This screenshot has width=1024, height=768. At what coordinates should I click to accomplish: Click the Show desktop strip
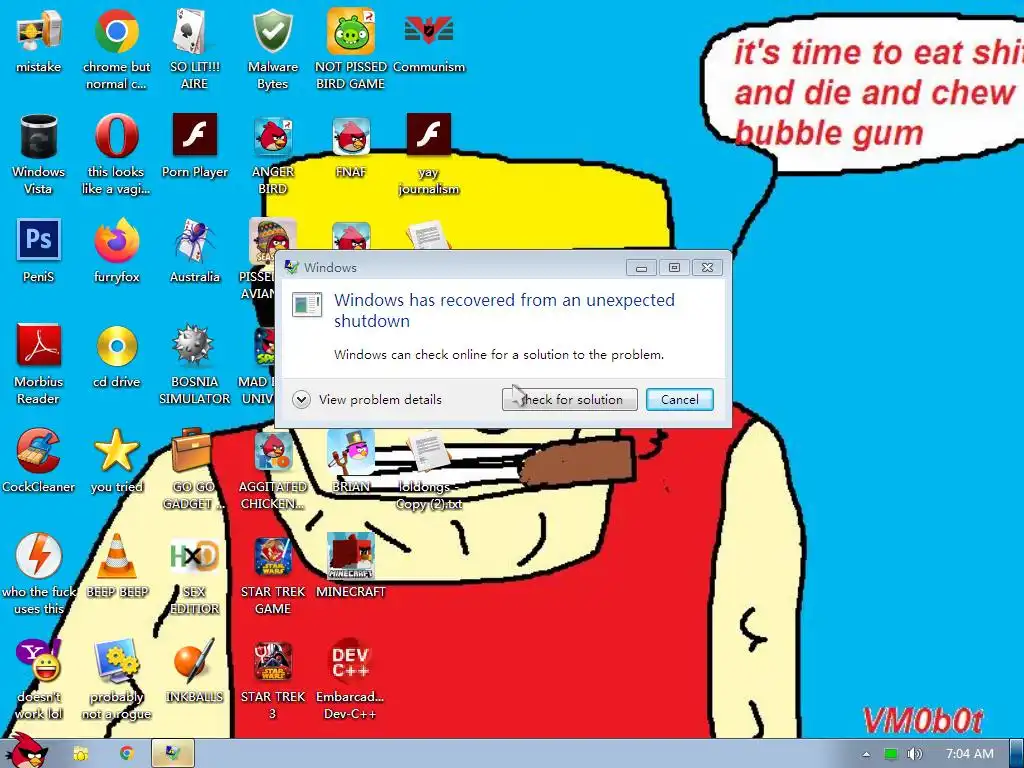1017,754
